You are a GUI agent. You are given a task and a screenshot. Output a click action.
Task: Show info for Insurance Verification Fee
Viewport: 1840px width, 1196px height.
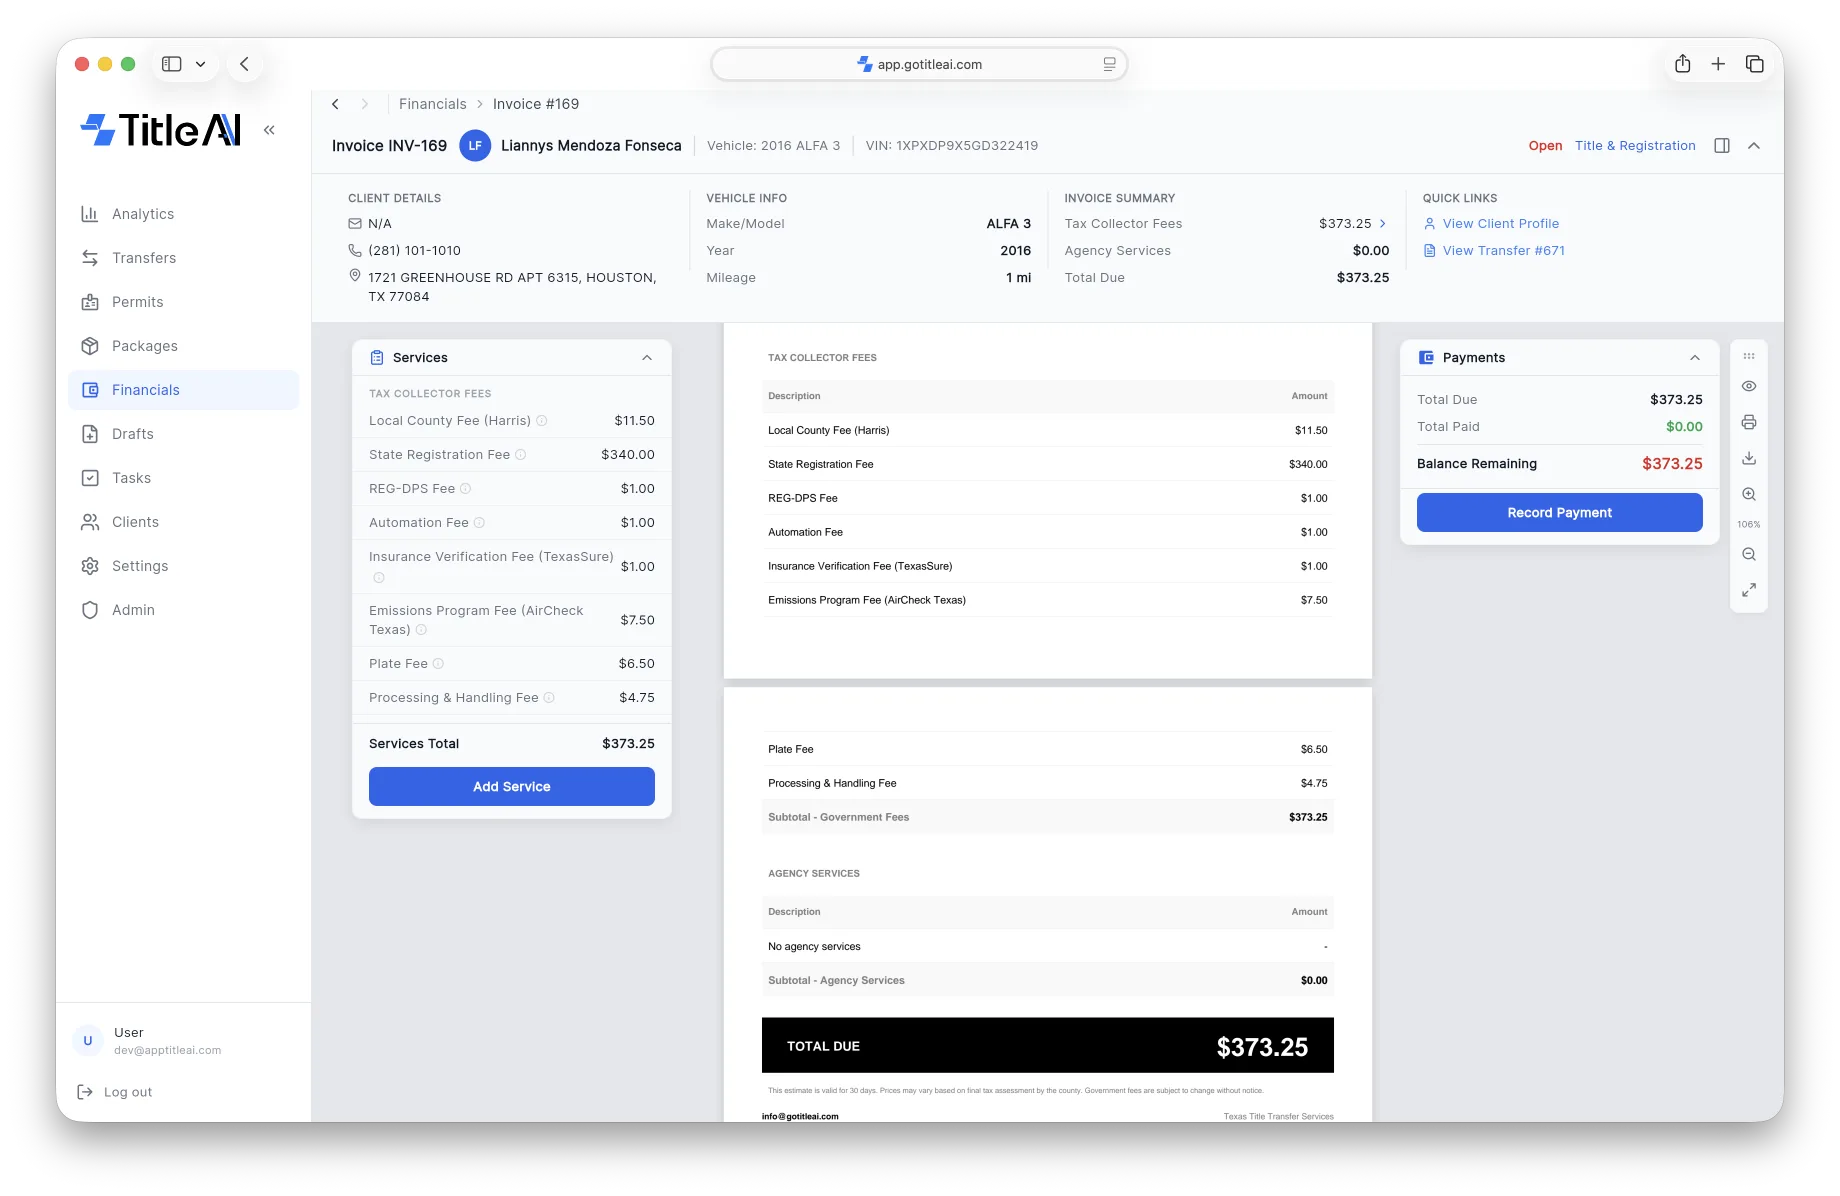[x=379, y=578]
